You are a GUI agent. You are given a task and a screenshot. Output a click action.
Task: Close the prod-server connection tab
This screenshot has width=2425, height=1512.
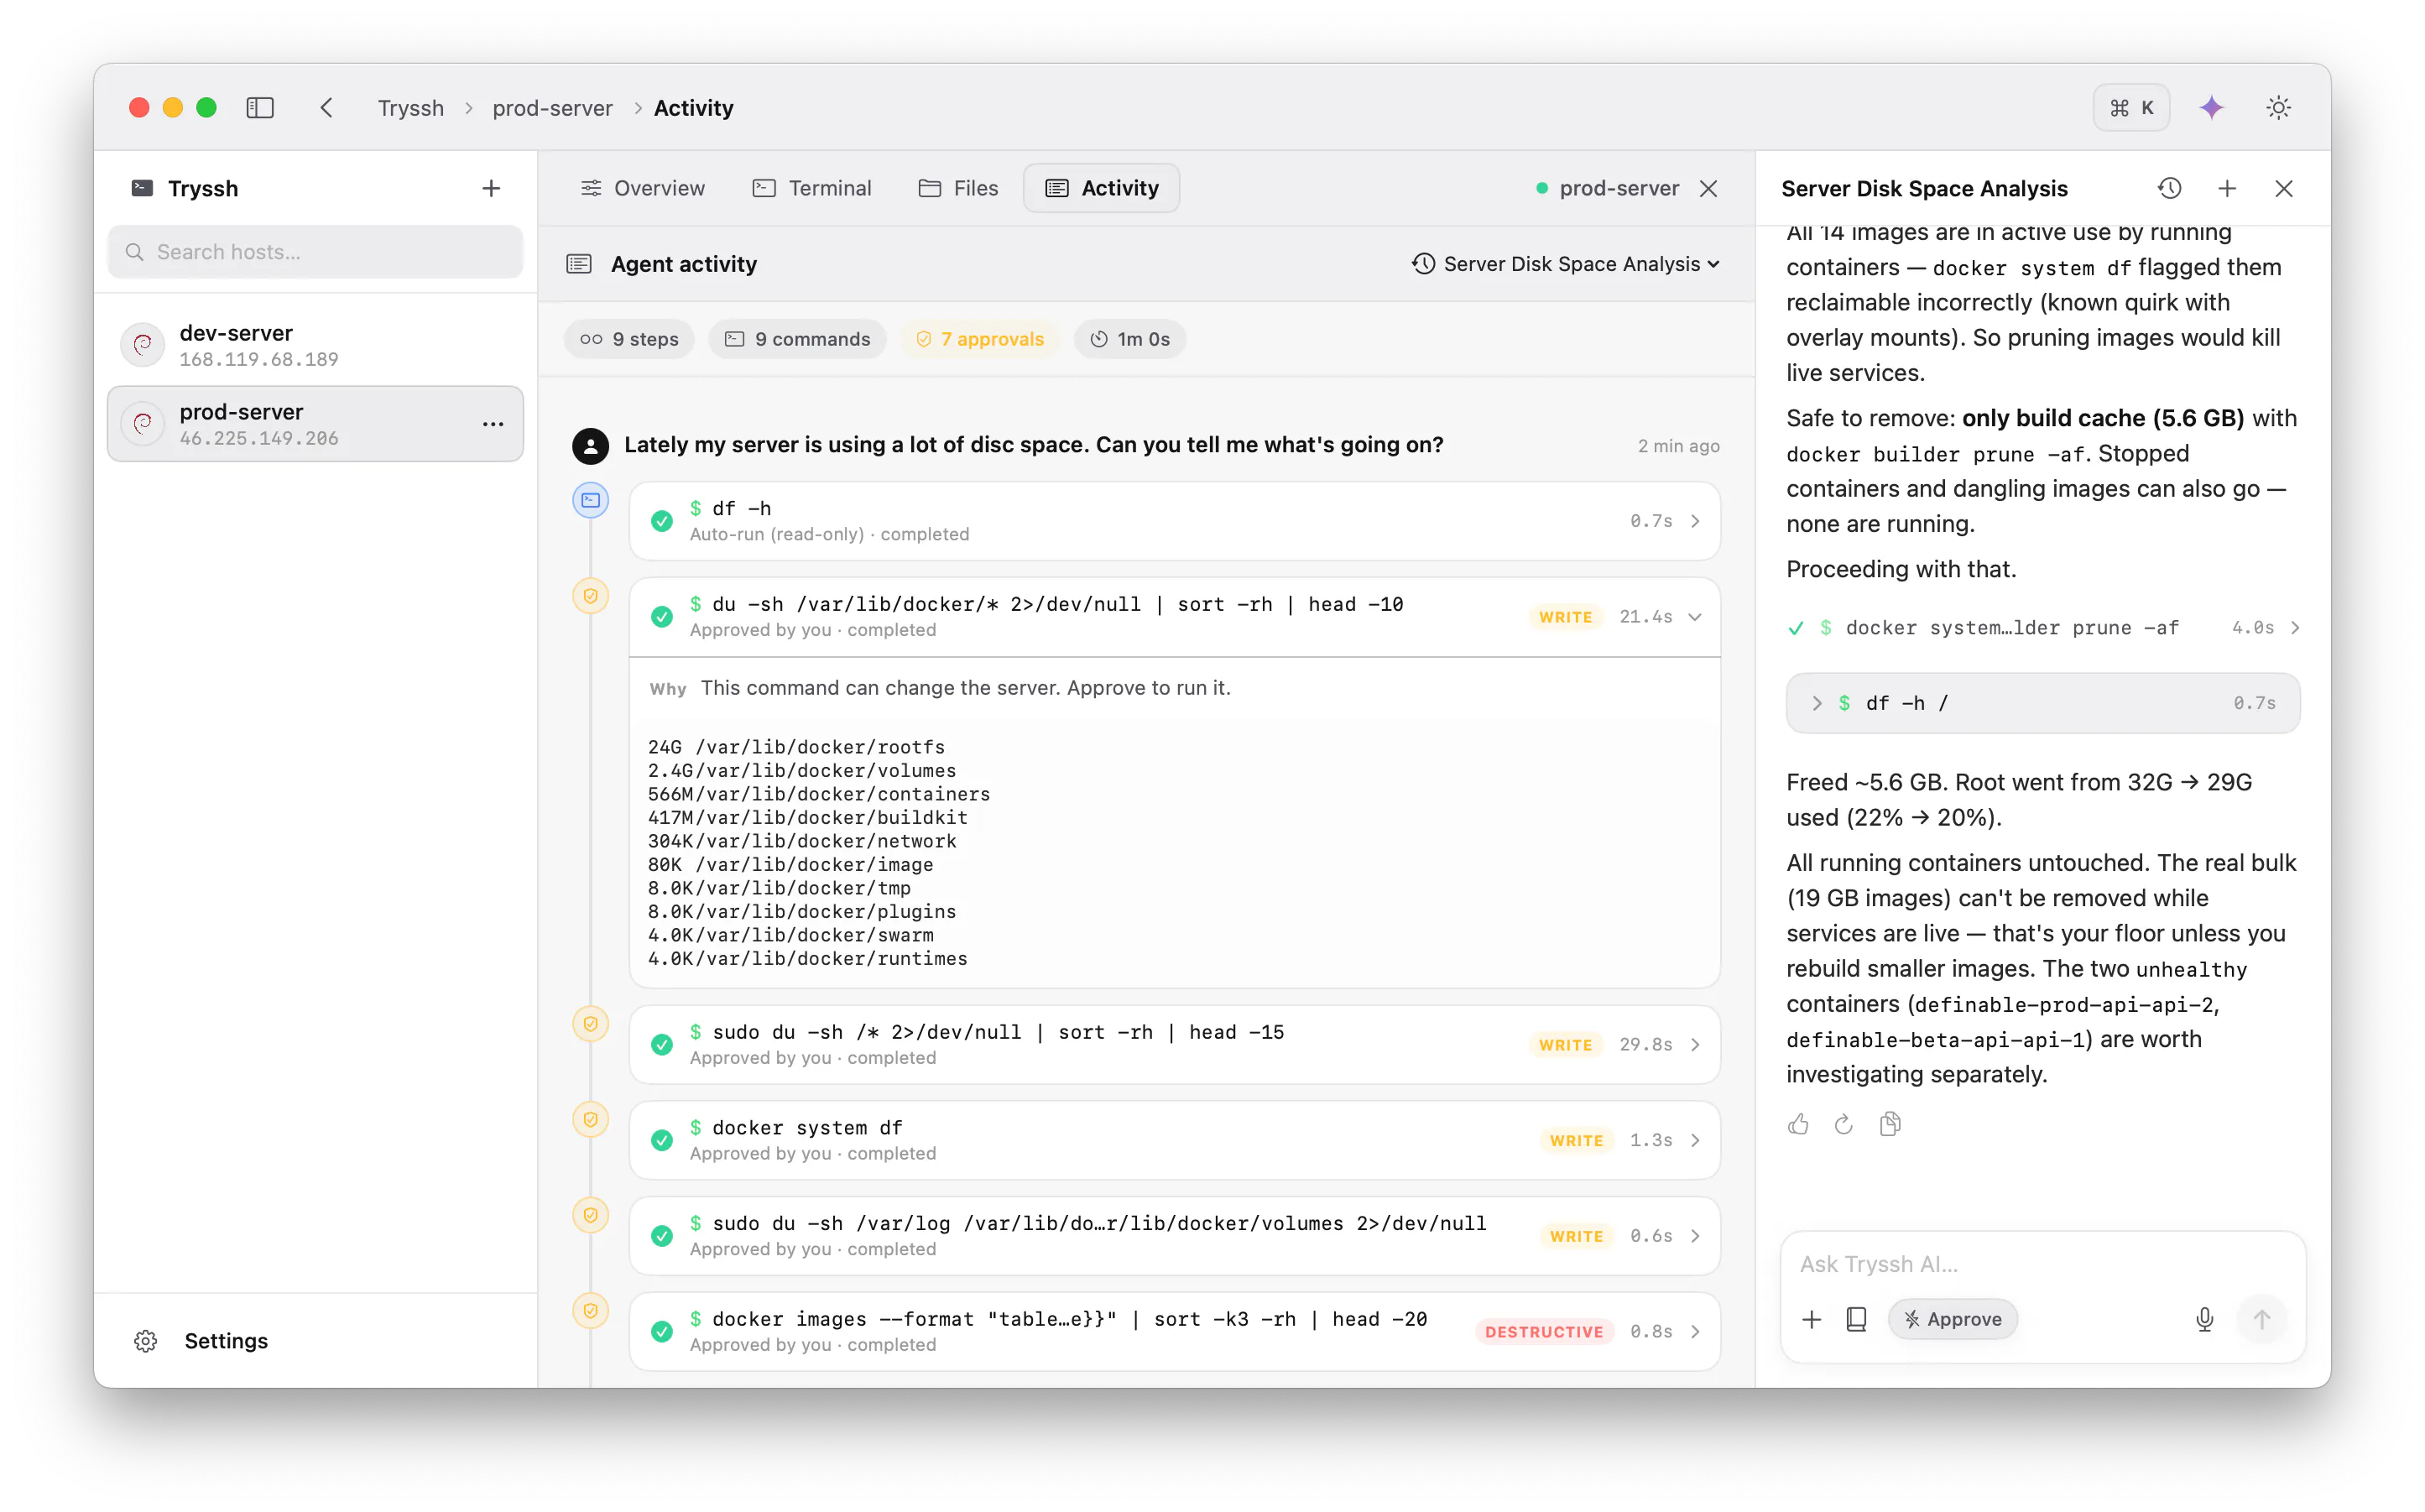1708,188
